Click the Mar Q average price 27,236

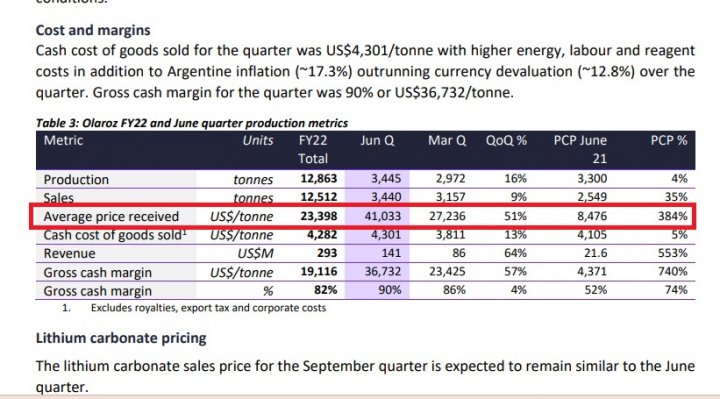pos(447,216)
